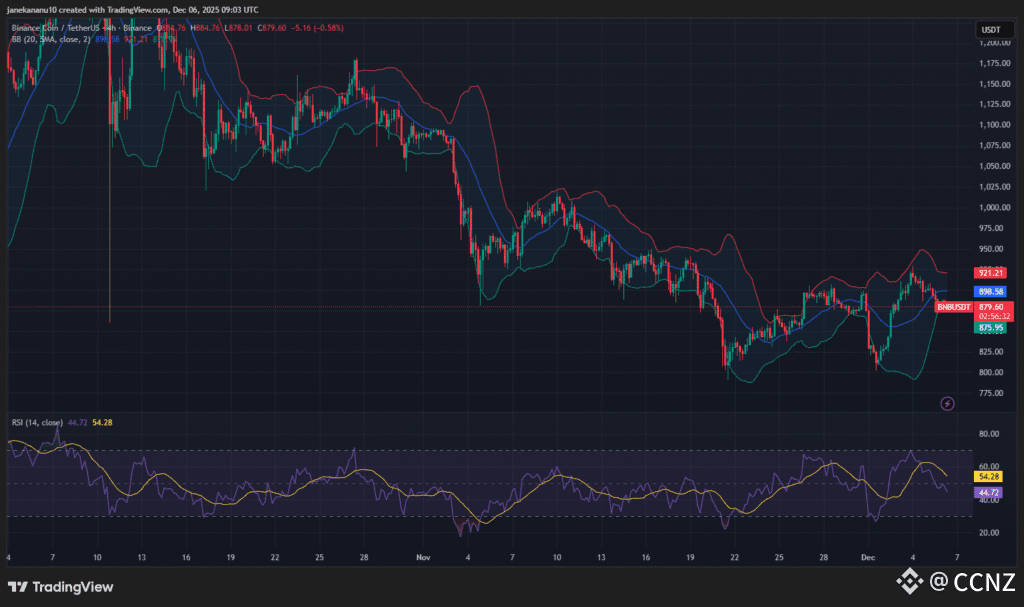Click the red 921.21 upper band label
1024x607 pixels.
[x=990, y=273]
